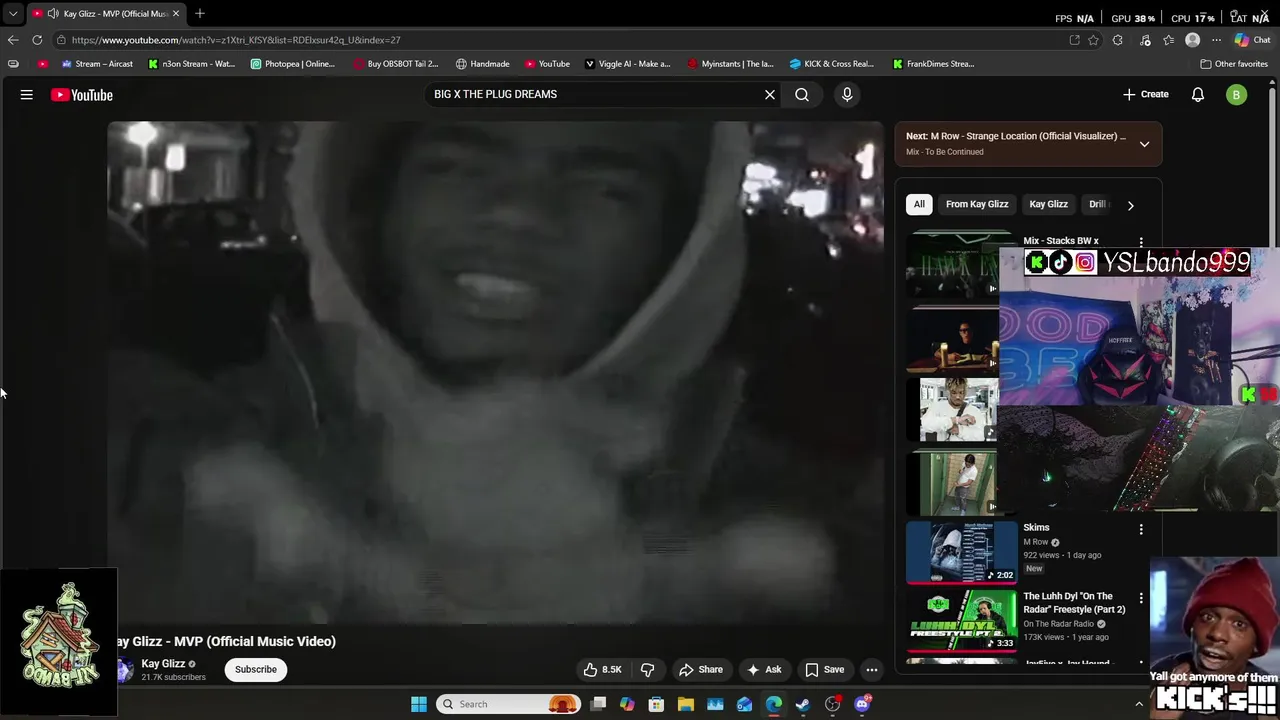This screenshot has height=720, width=1280.
Task: Open Kay Glizz channel name link
Action: click(x=163, y=664)
